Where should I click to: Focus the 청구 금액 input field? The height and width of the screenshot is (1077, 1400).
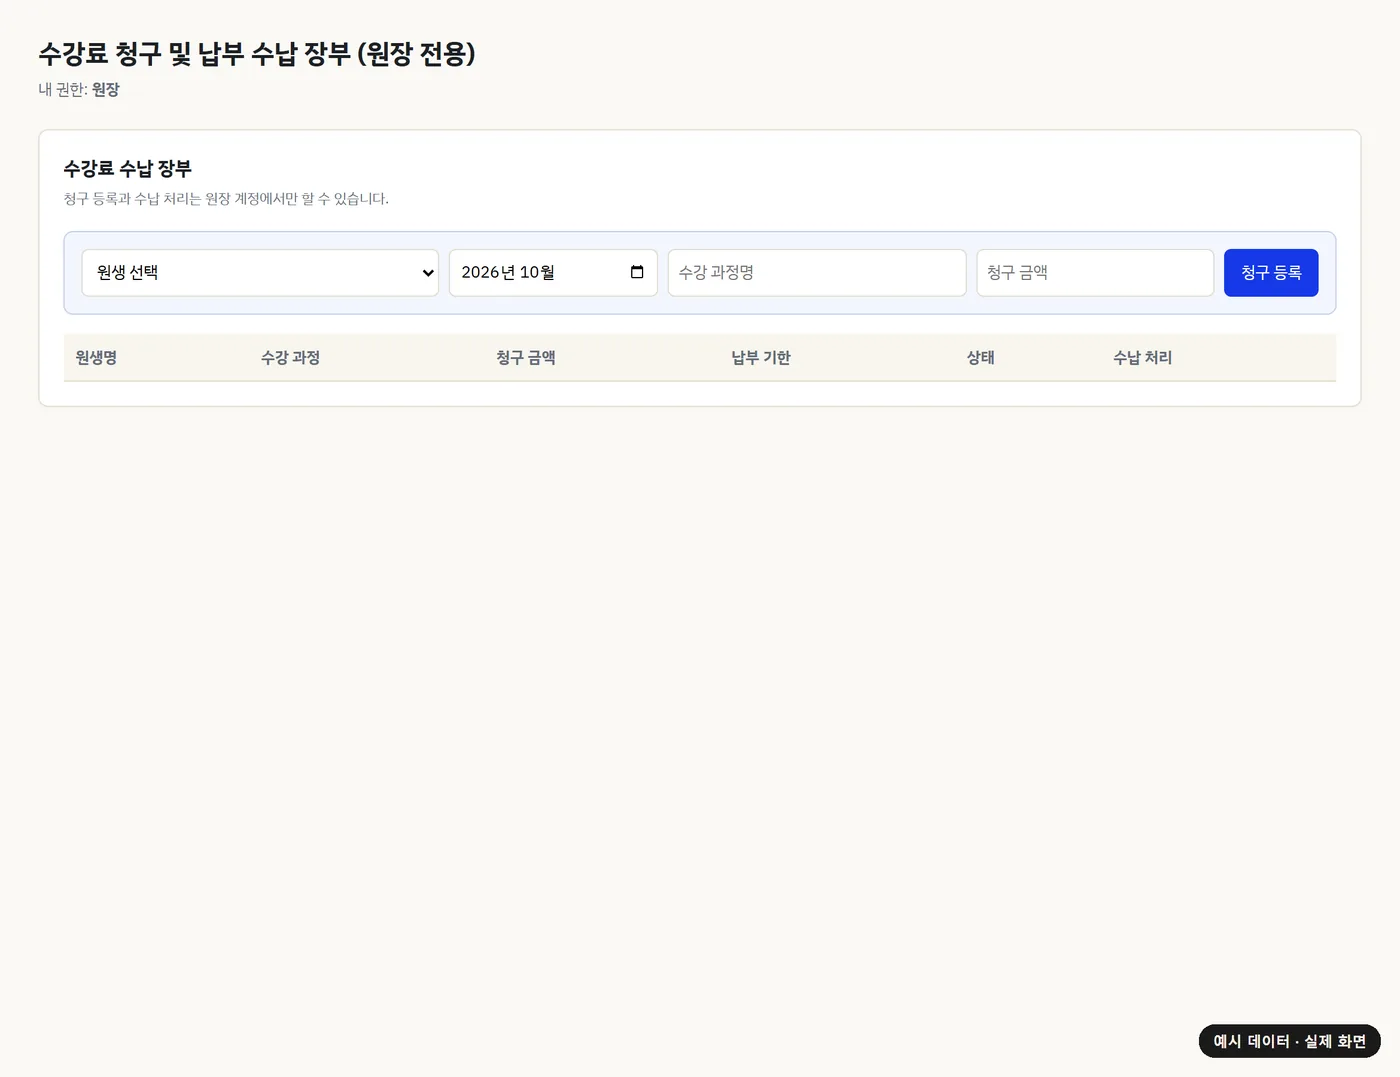pyautogui.click(x=1095, y=273)
